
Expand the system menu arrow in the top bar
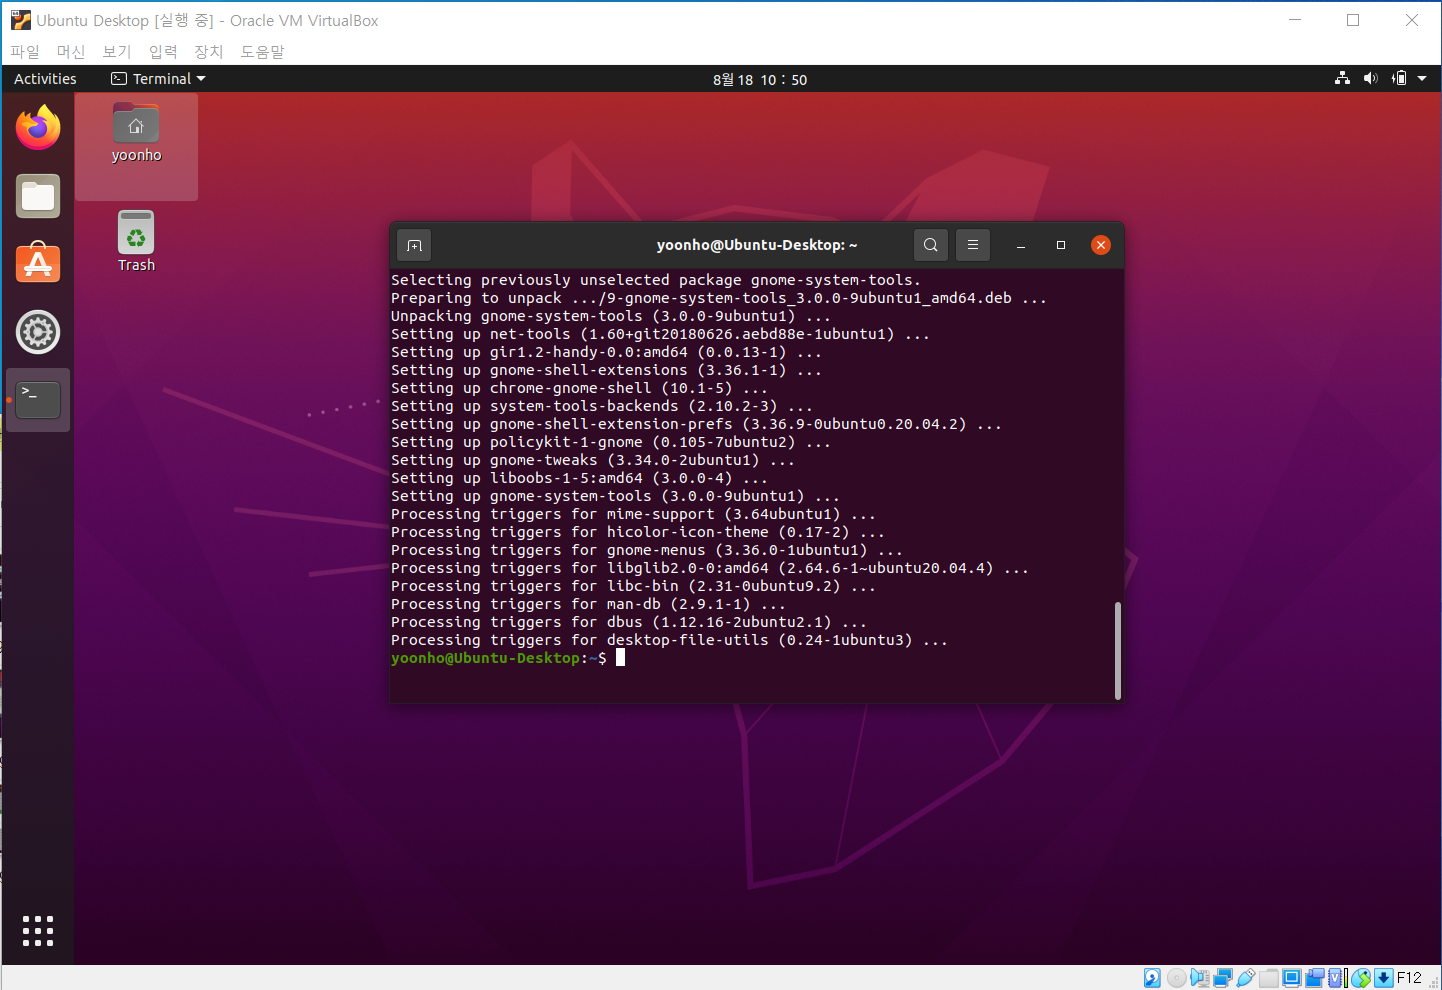tap(1422, 79)
